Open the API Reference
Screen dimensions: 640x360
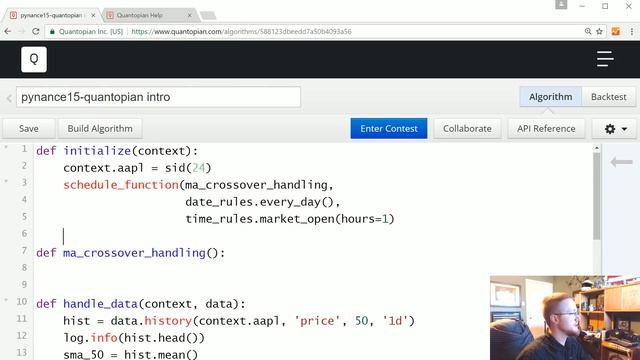pyautogui.click(x=546, y=129)
